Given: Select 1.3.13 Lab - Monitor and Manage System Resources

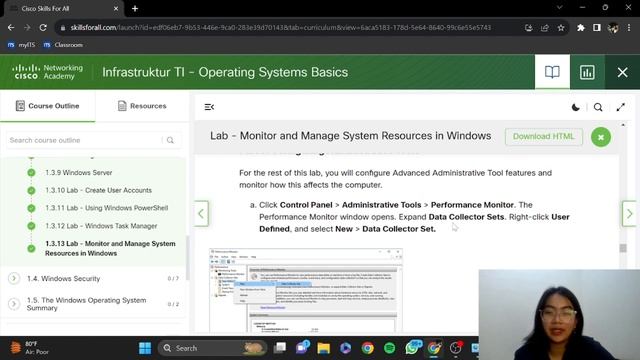Looking at the screenshot, I should (x=110, y=248).
